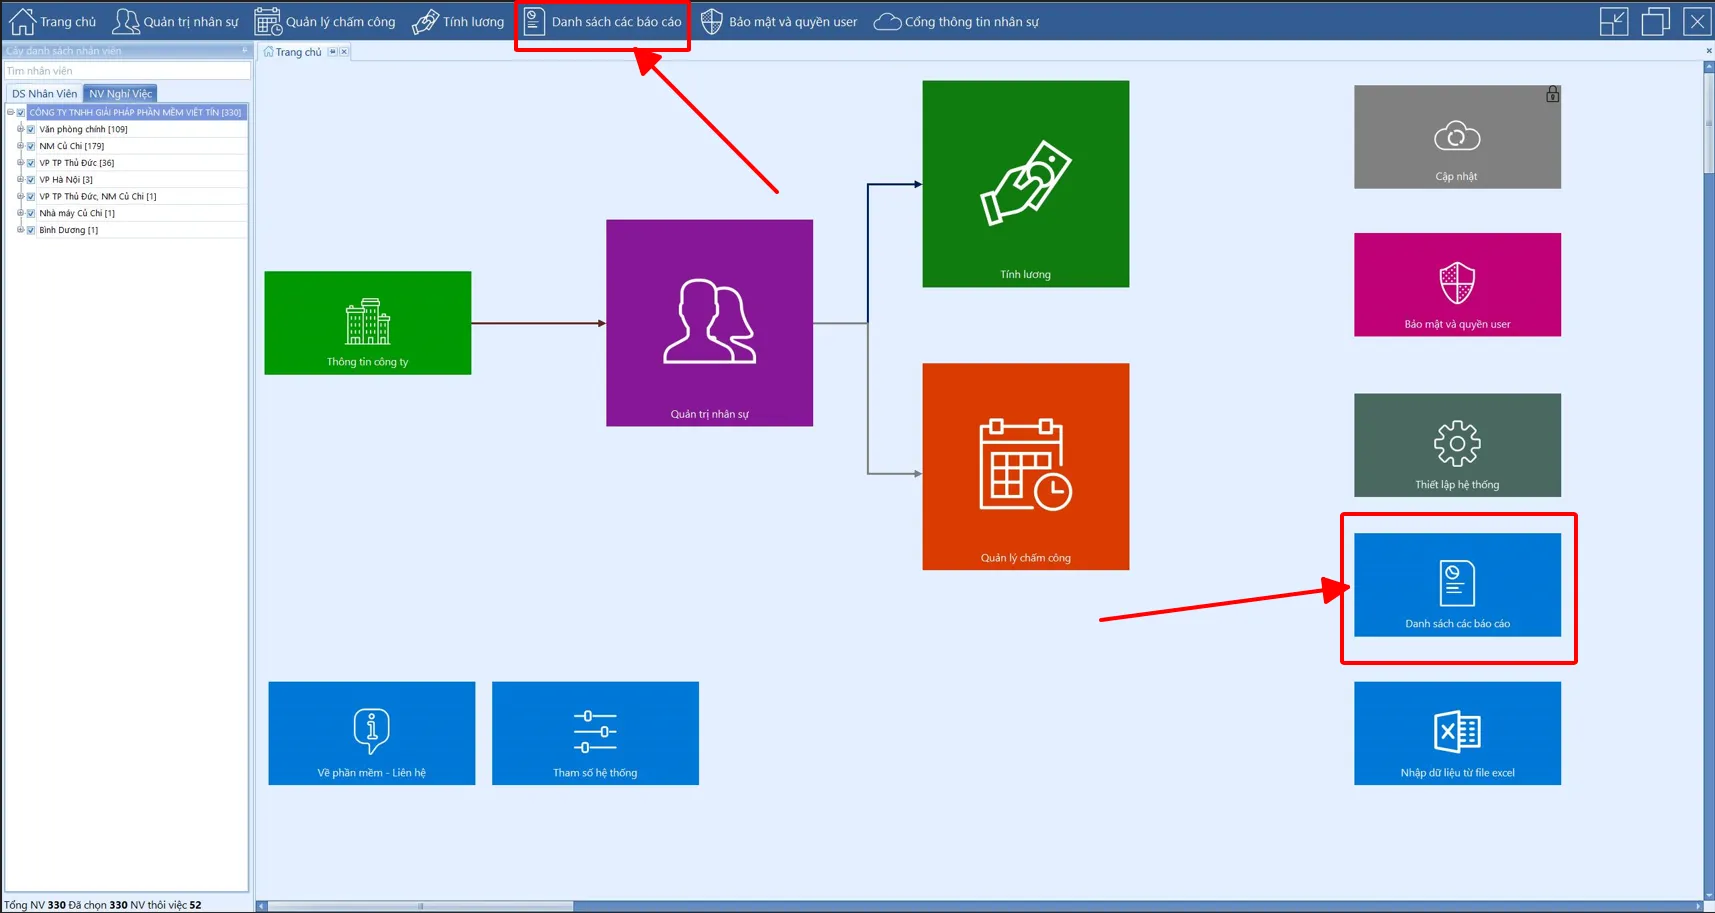Collapse the CÔNG TY TNHH root tree node
The height and width of the screenshot is (913, 1715).
point(10,112)
